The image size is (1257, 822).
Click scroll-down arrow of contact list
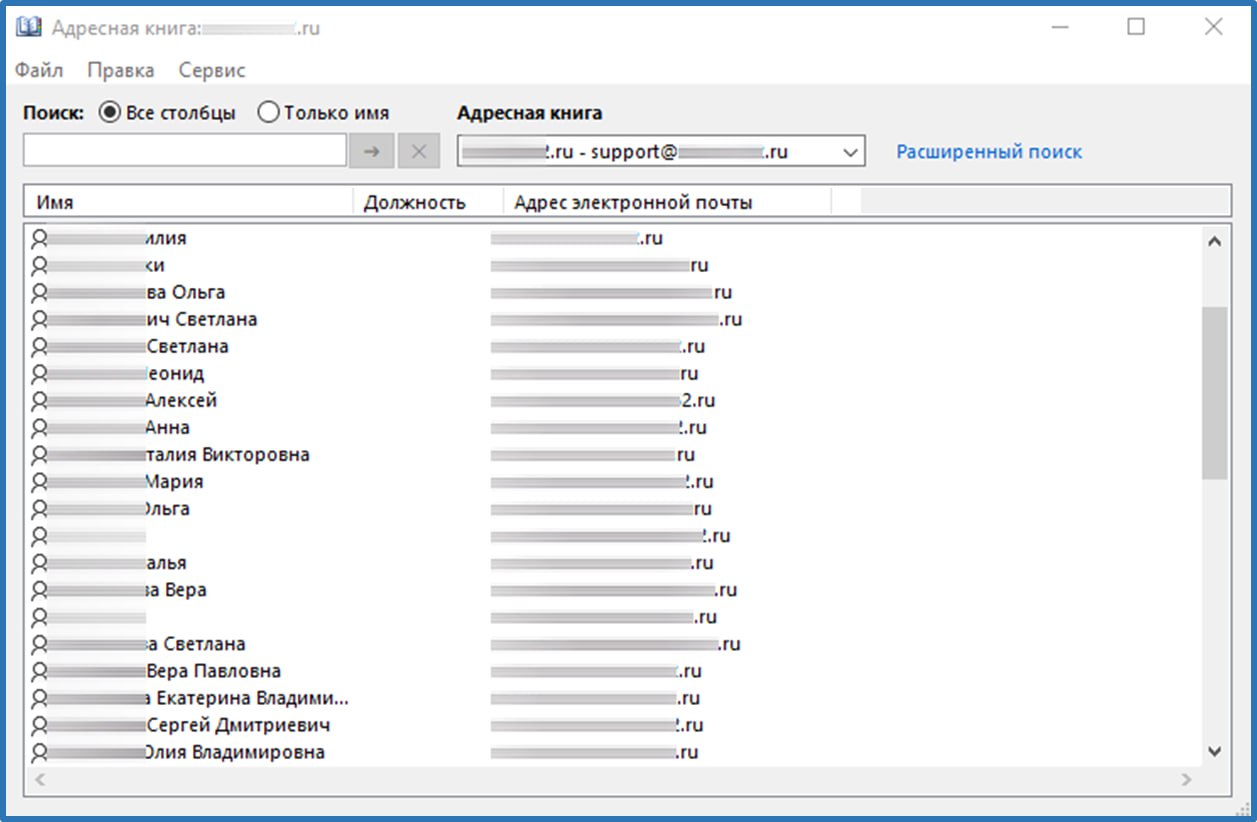(1215, 751)
